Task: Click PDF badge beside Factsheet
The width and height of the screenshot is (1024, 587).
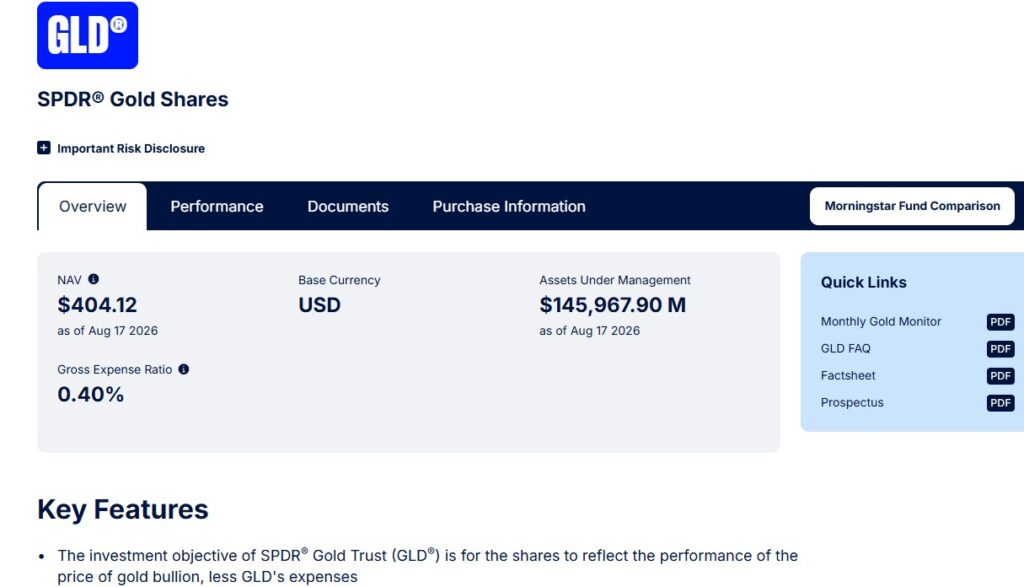Action: tap(1000, 376)
